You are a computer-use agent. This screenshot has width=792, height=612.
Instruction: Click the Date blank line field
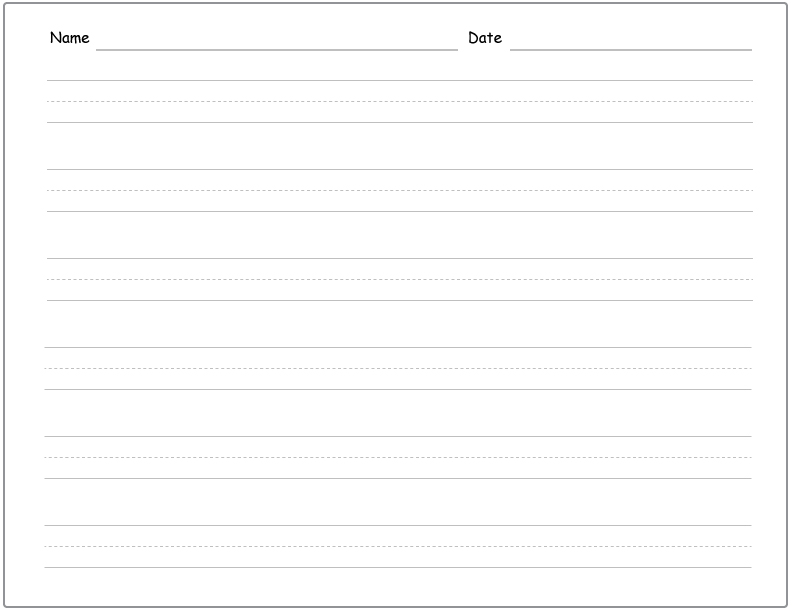(631, 49)
